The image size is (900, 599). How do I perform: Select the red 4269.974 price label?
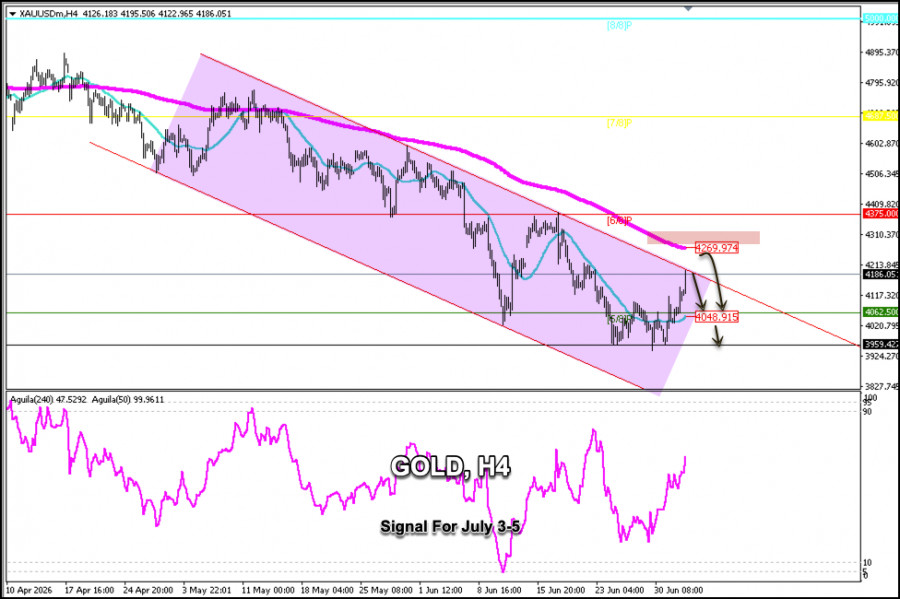(717, 248)
